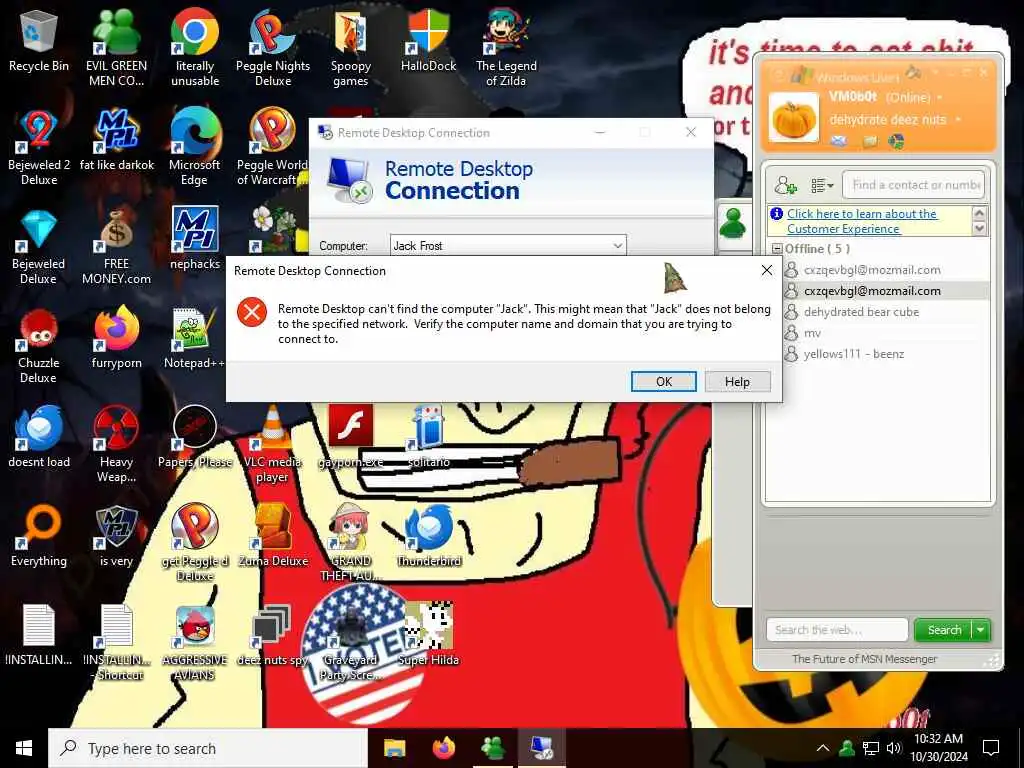Click Help in the Remote Desktop error dialog
The image size is (1024, 768).
click(737, 381)
